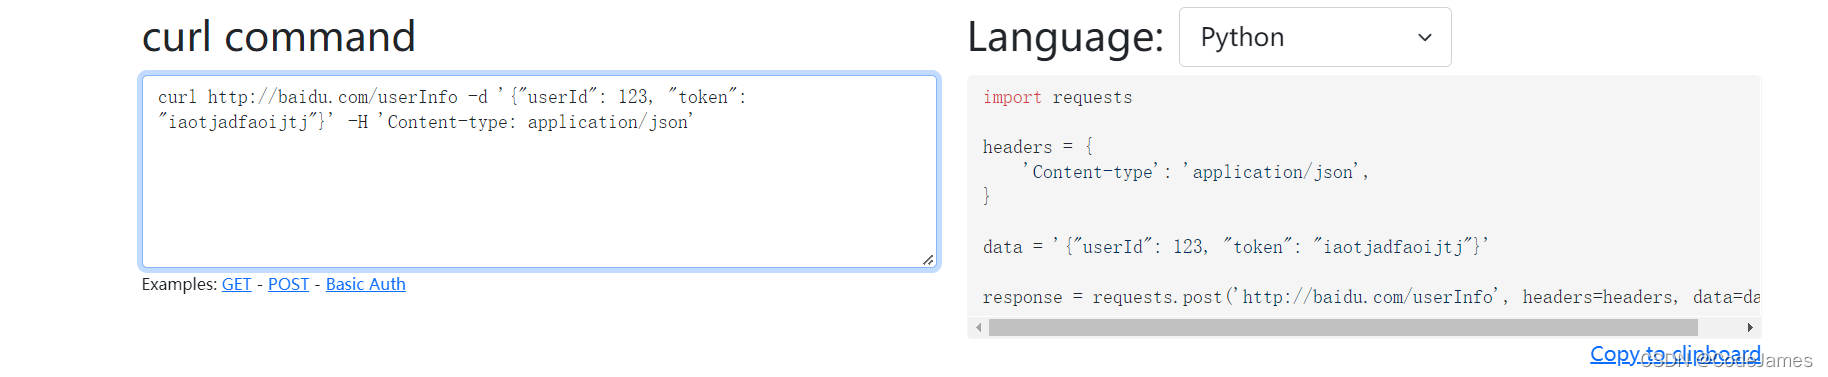
Task: Open the Basic Auth example link
Action: coord(365,284)
